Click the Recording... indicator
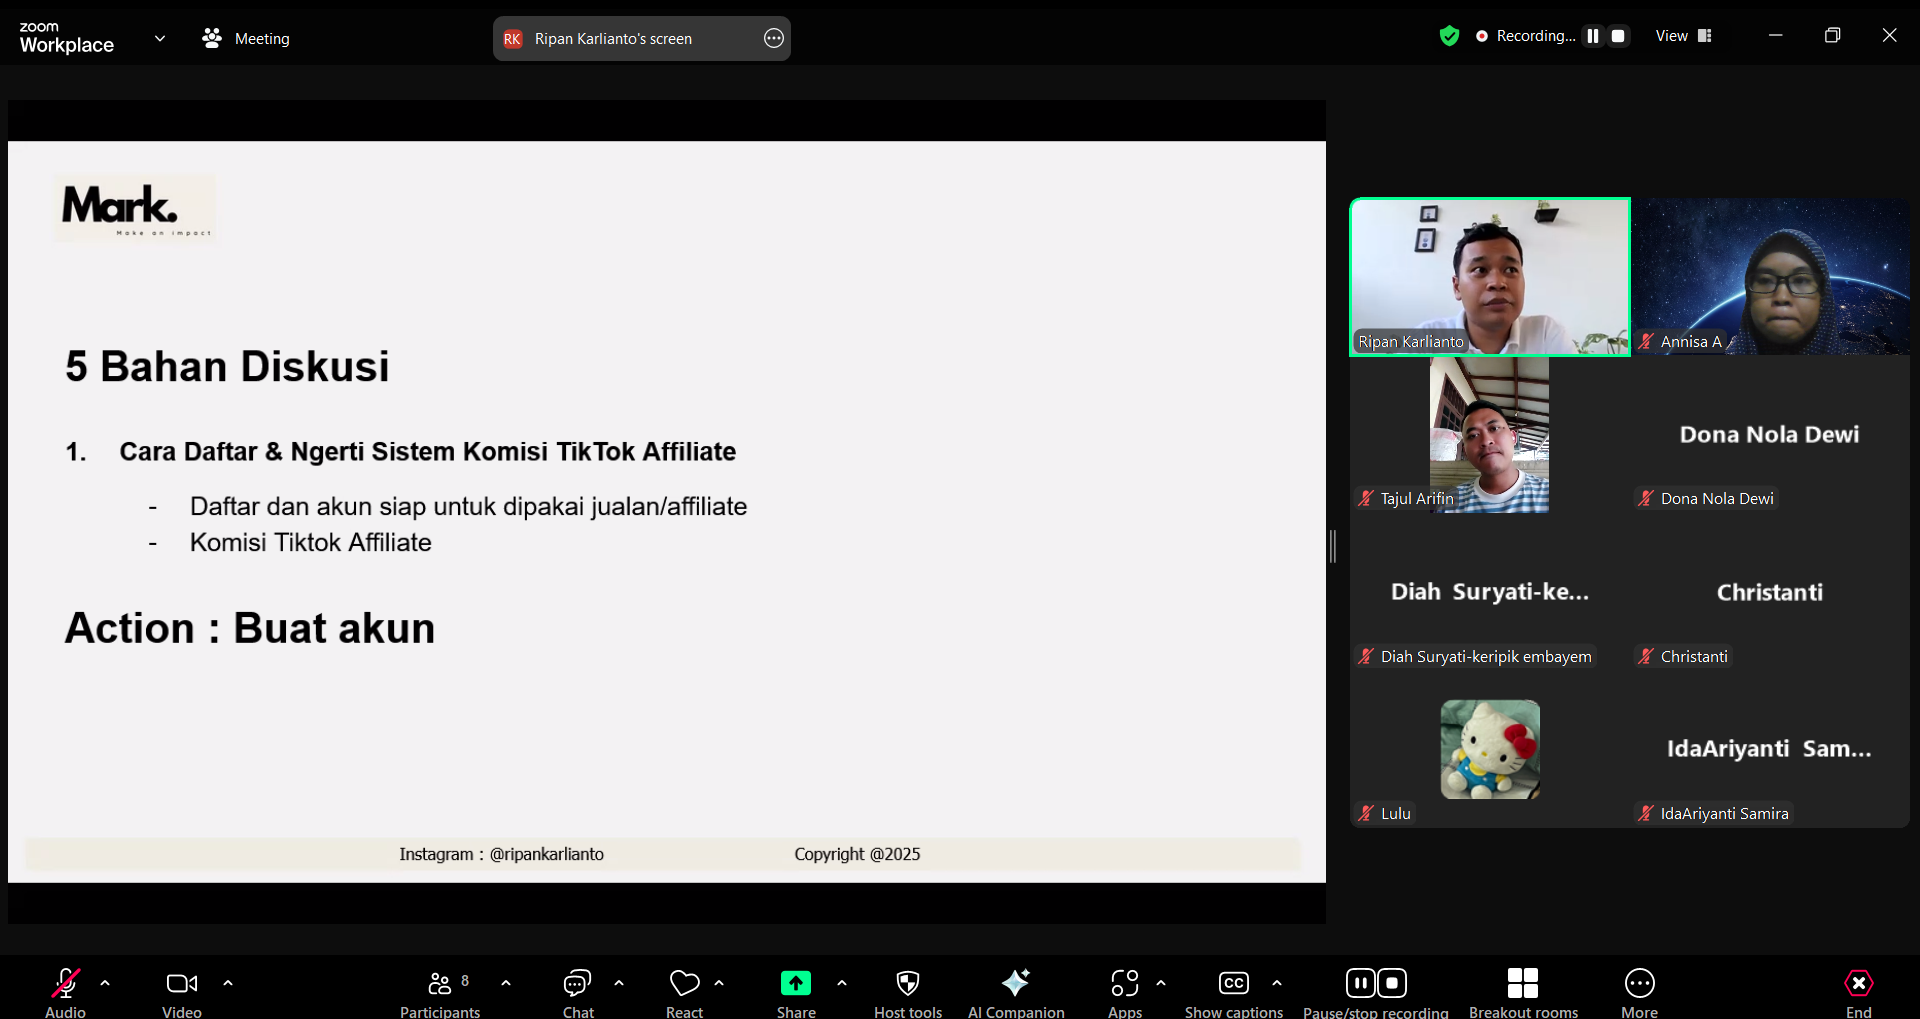This screenshot has width=1920, height=1019. pos(1526,36)
